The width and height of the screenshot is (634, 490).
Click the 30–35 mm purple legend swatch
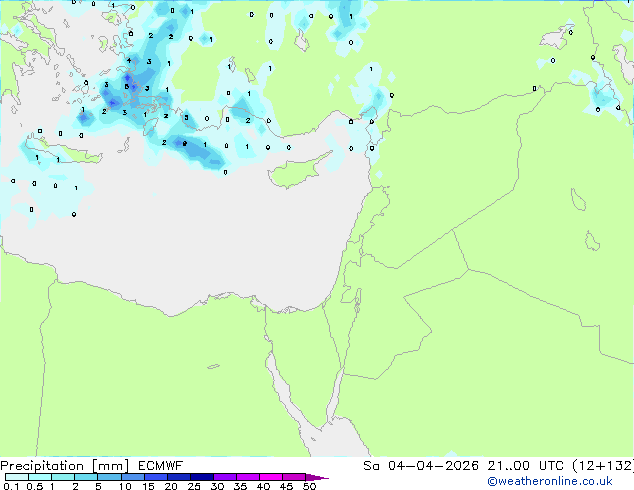click(x=225, y=477)
